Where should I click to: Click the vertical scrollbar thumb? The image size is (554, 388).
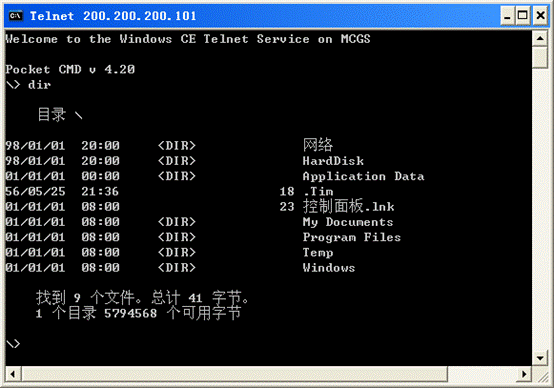point(540,57)
